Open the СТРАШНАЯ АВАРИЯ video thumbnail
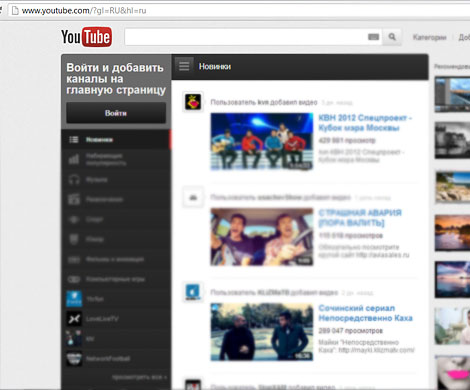This screenshot has height=390, width=470. click(262, 237)
